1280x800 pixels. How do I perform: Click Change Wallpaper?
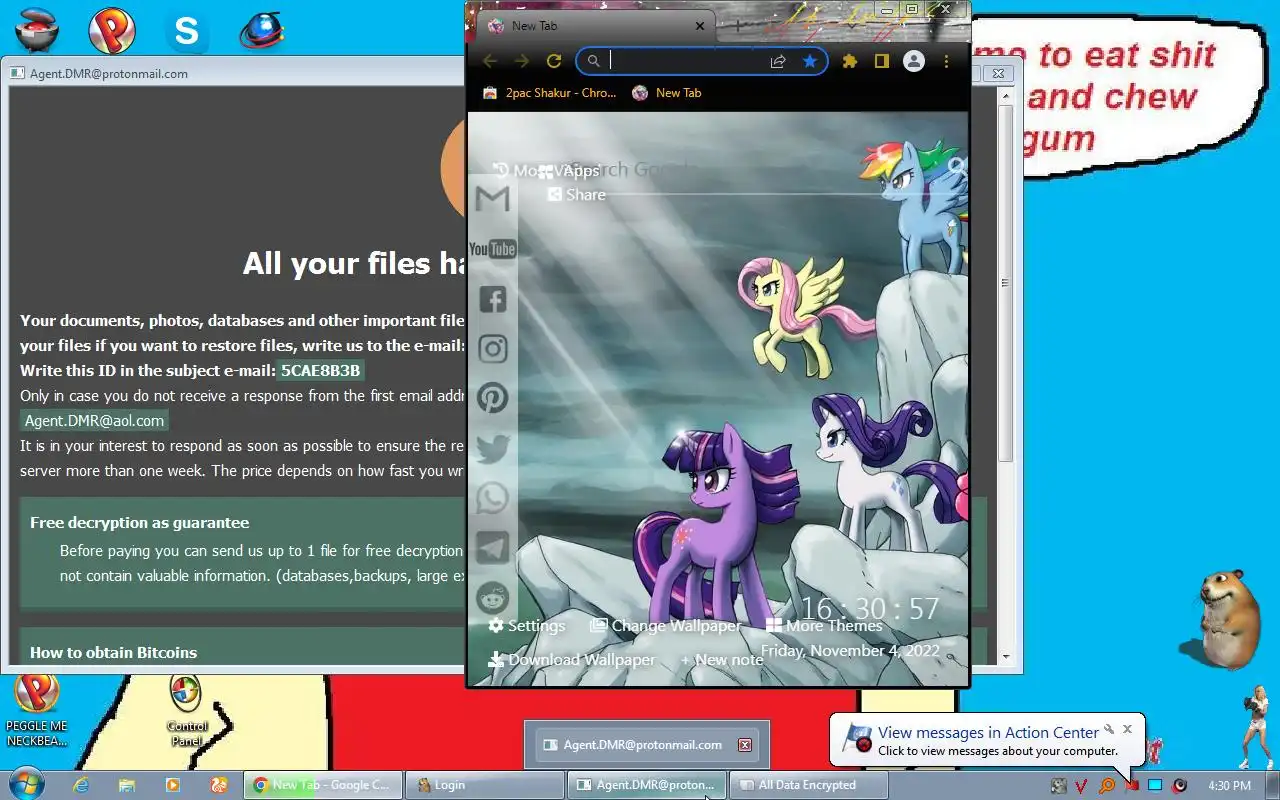point(666,626)
